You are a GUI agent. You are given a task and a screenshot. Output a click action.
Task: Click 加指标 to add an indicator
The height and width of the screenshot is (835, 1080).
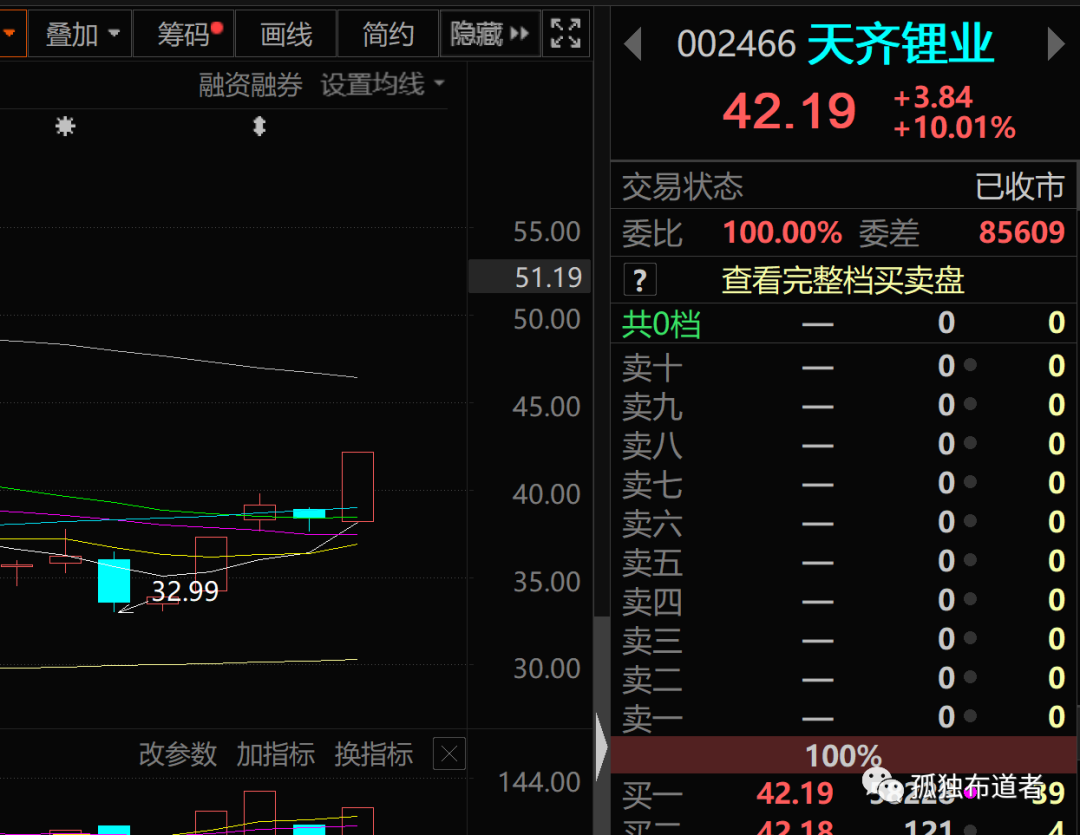(276, 754)
